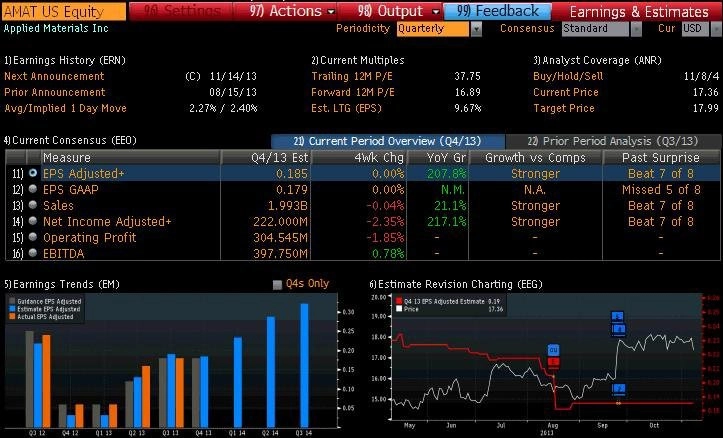Image resolution: width=723 pixels, height=438 pixels.
Task: Click the 4Wk Chg column header
Action: [x=360, y=158]
